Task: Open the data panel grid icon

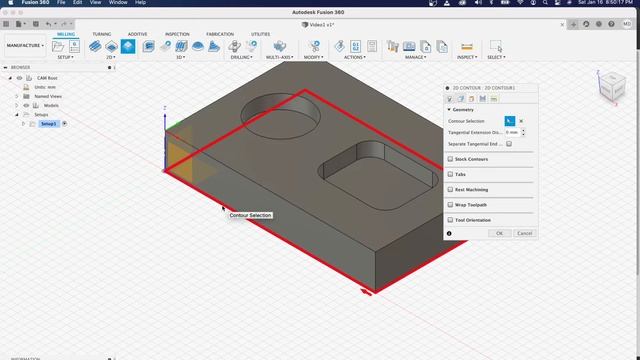Action: point(6,24)
